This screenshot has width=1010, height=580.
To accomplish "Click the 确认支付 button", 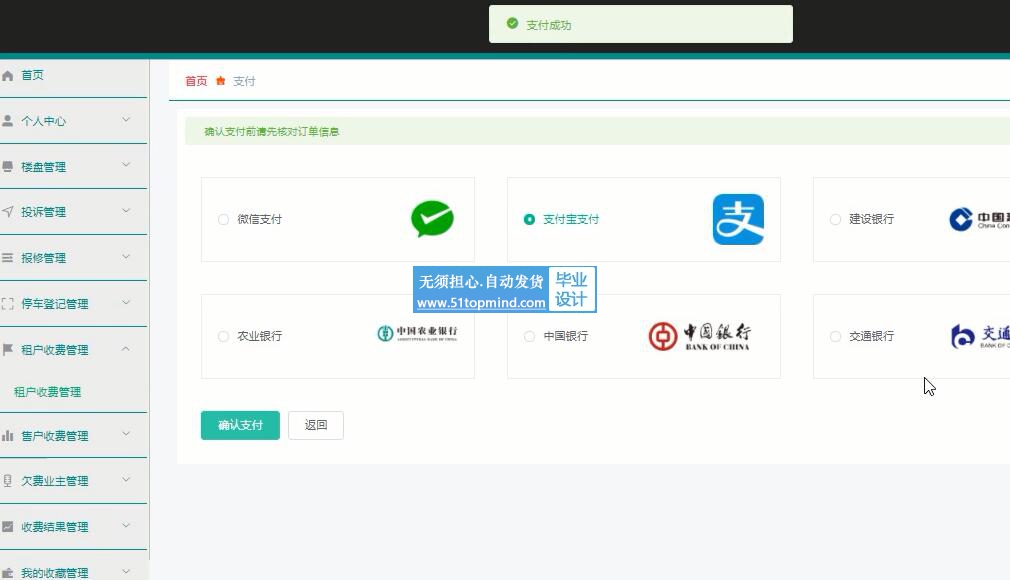I will click(240, 425).
